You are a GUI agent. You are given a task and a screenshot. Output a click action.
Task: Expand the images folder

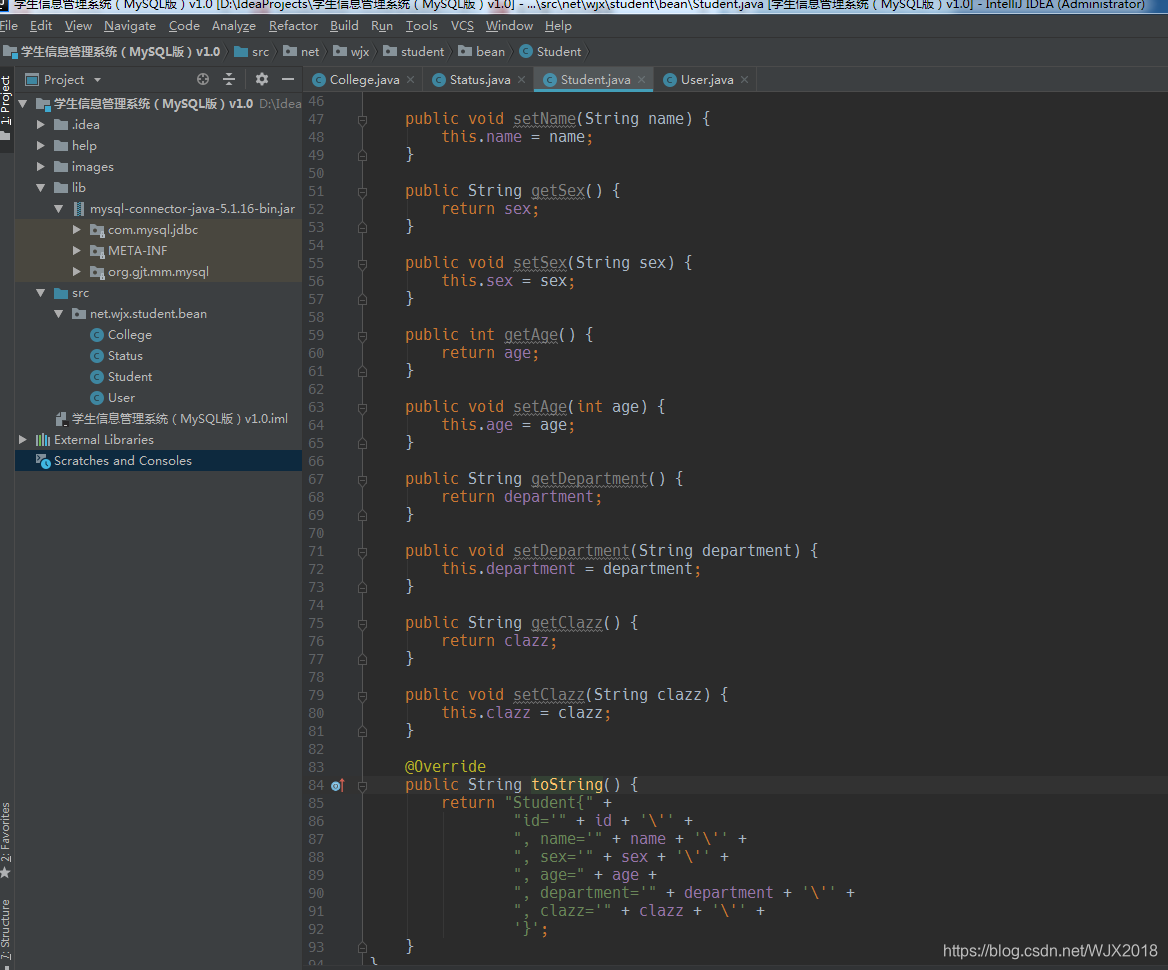[41, 167]
